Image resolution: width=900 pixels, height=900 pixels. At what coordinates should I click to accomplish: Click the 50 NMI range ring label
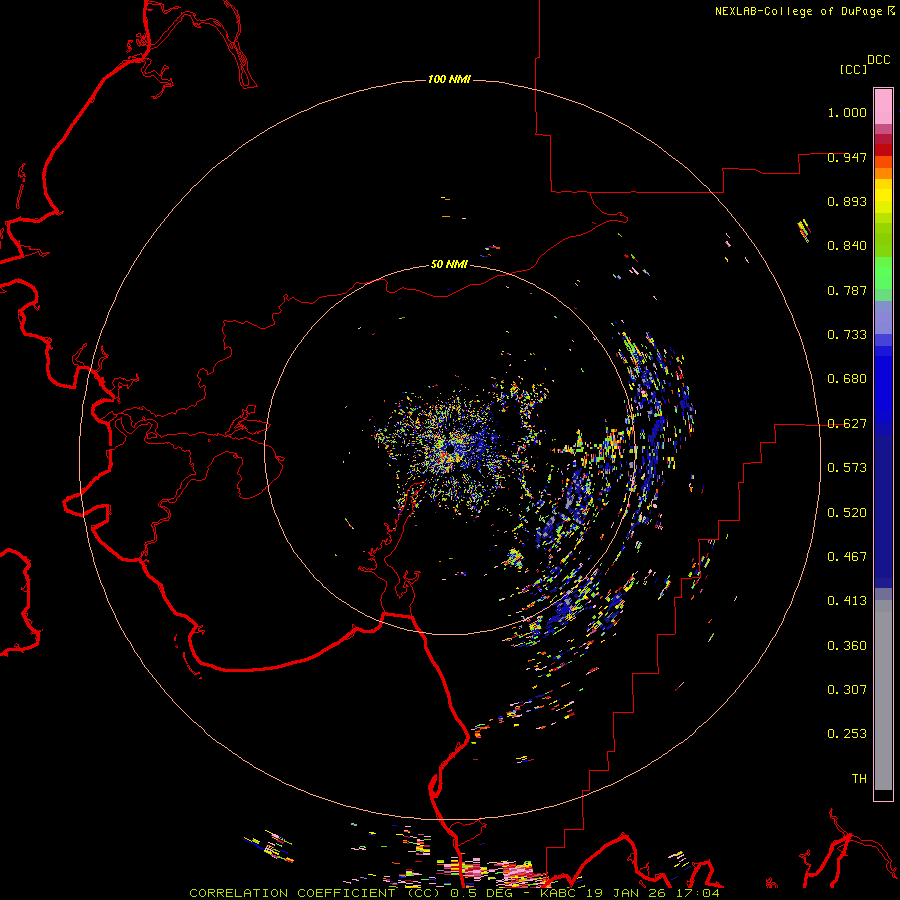coord(449,264)
